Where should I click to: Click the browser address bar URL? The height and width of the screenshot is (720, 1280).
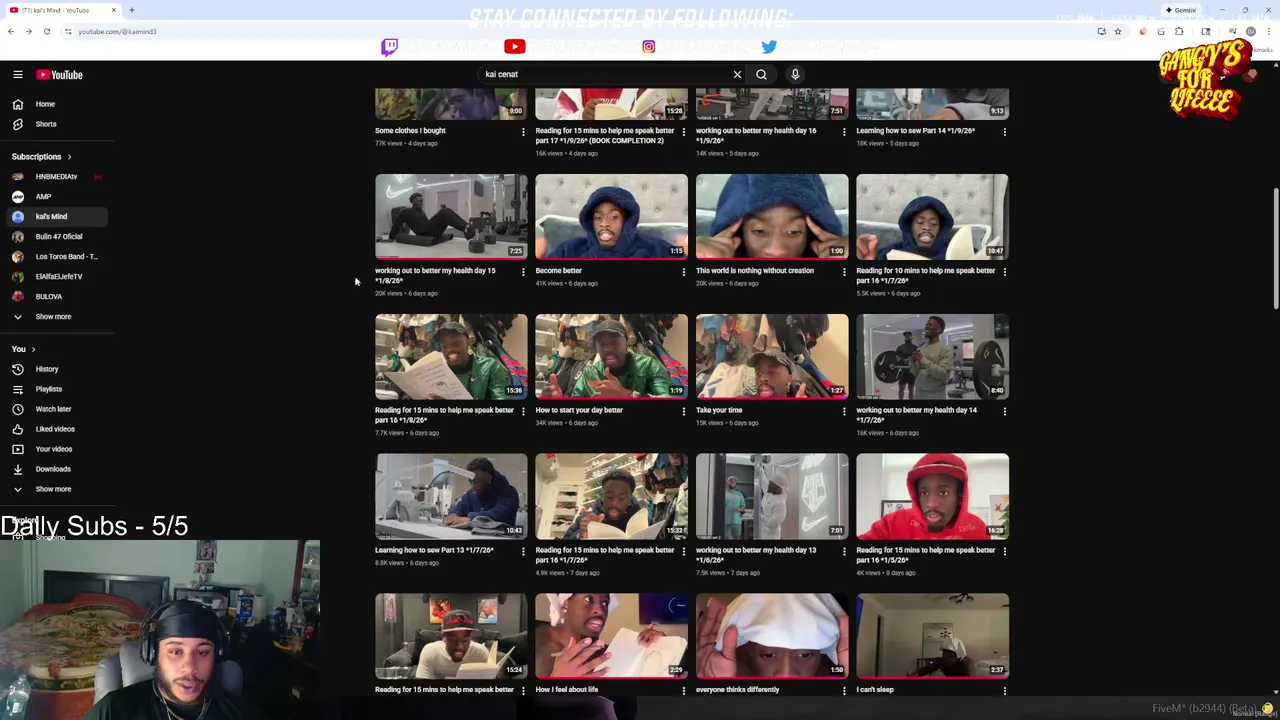point(117,31)
